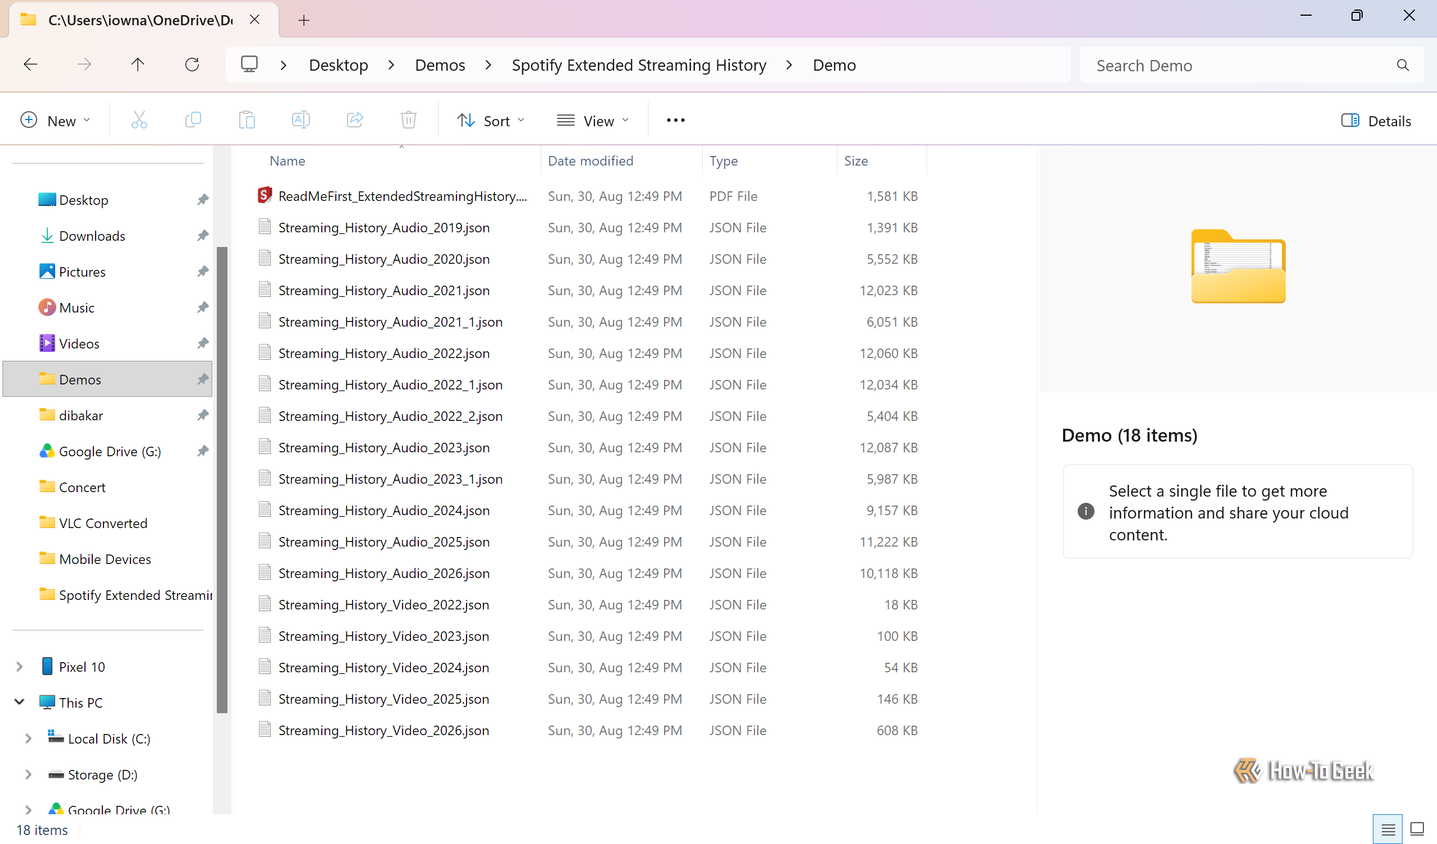The height and width of the screenshot is (844, 1437).
Task: Switch to large thumbnails view icon in status bar
Action: point(1417,829)
